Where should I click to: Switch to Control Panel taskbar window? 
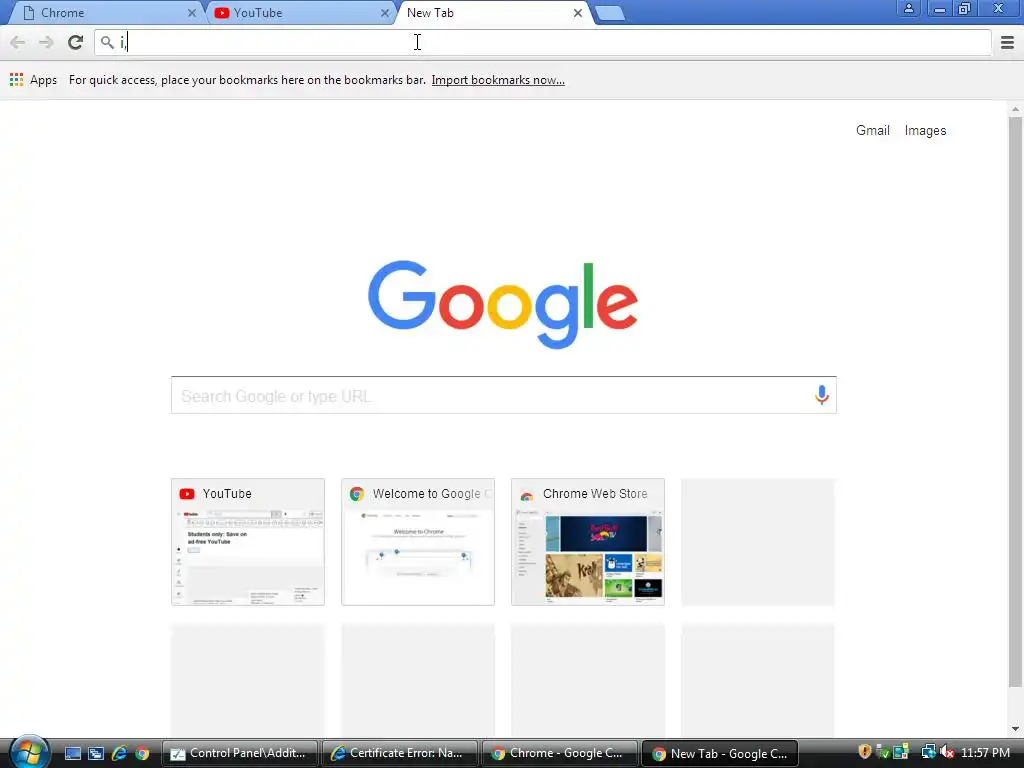point(239,753)
